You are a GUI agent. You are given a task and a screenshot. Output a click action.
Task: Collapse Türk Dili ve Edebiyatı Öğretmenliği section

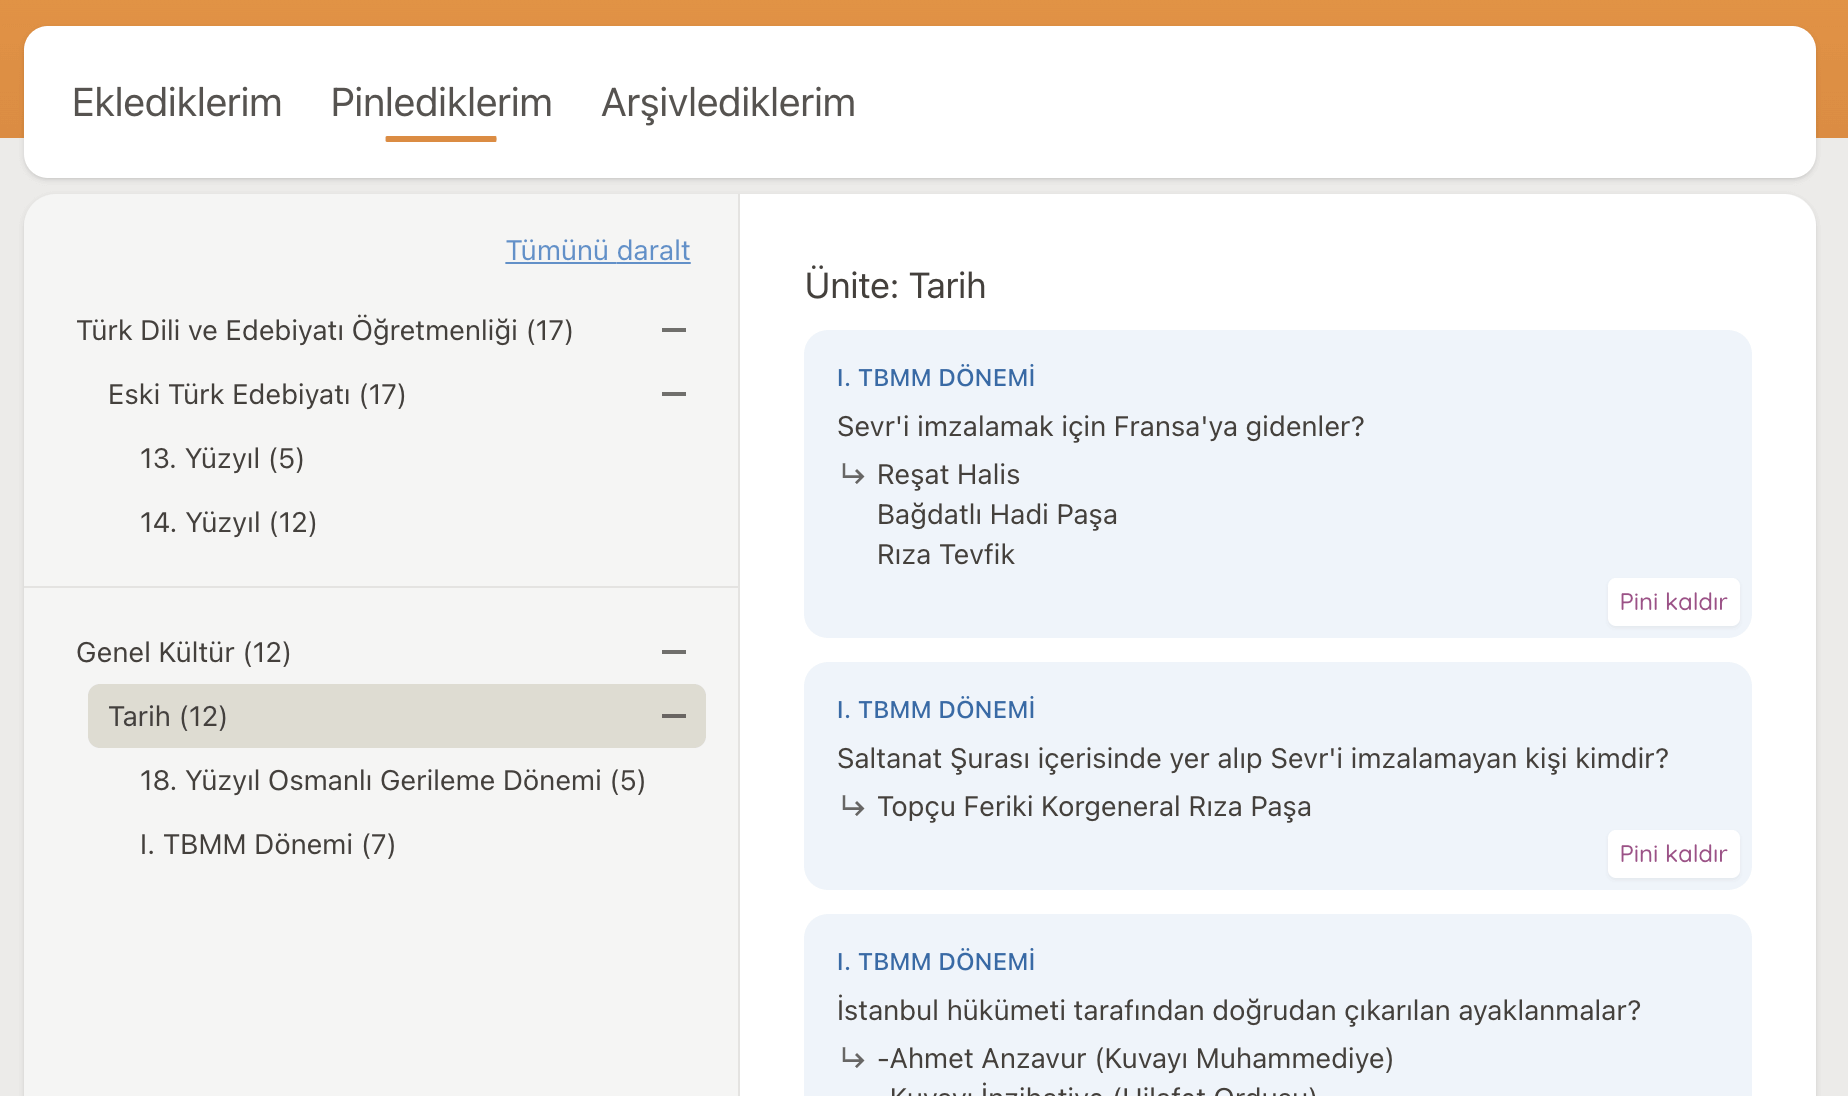coord(674,330)
